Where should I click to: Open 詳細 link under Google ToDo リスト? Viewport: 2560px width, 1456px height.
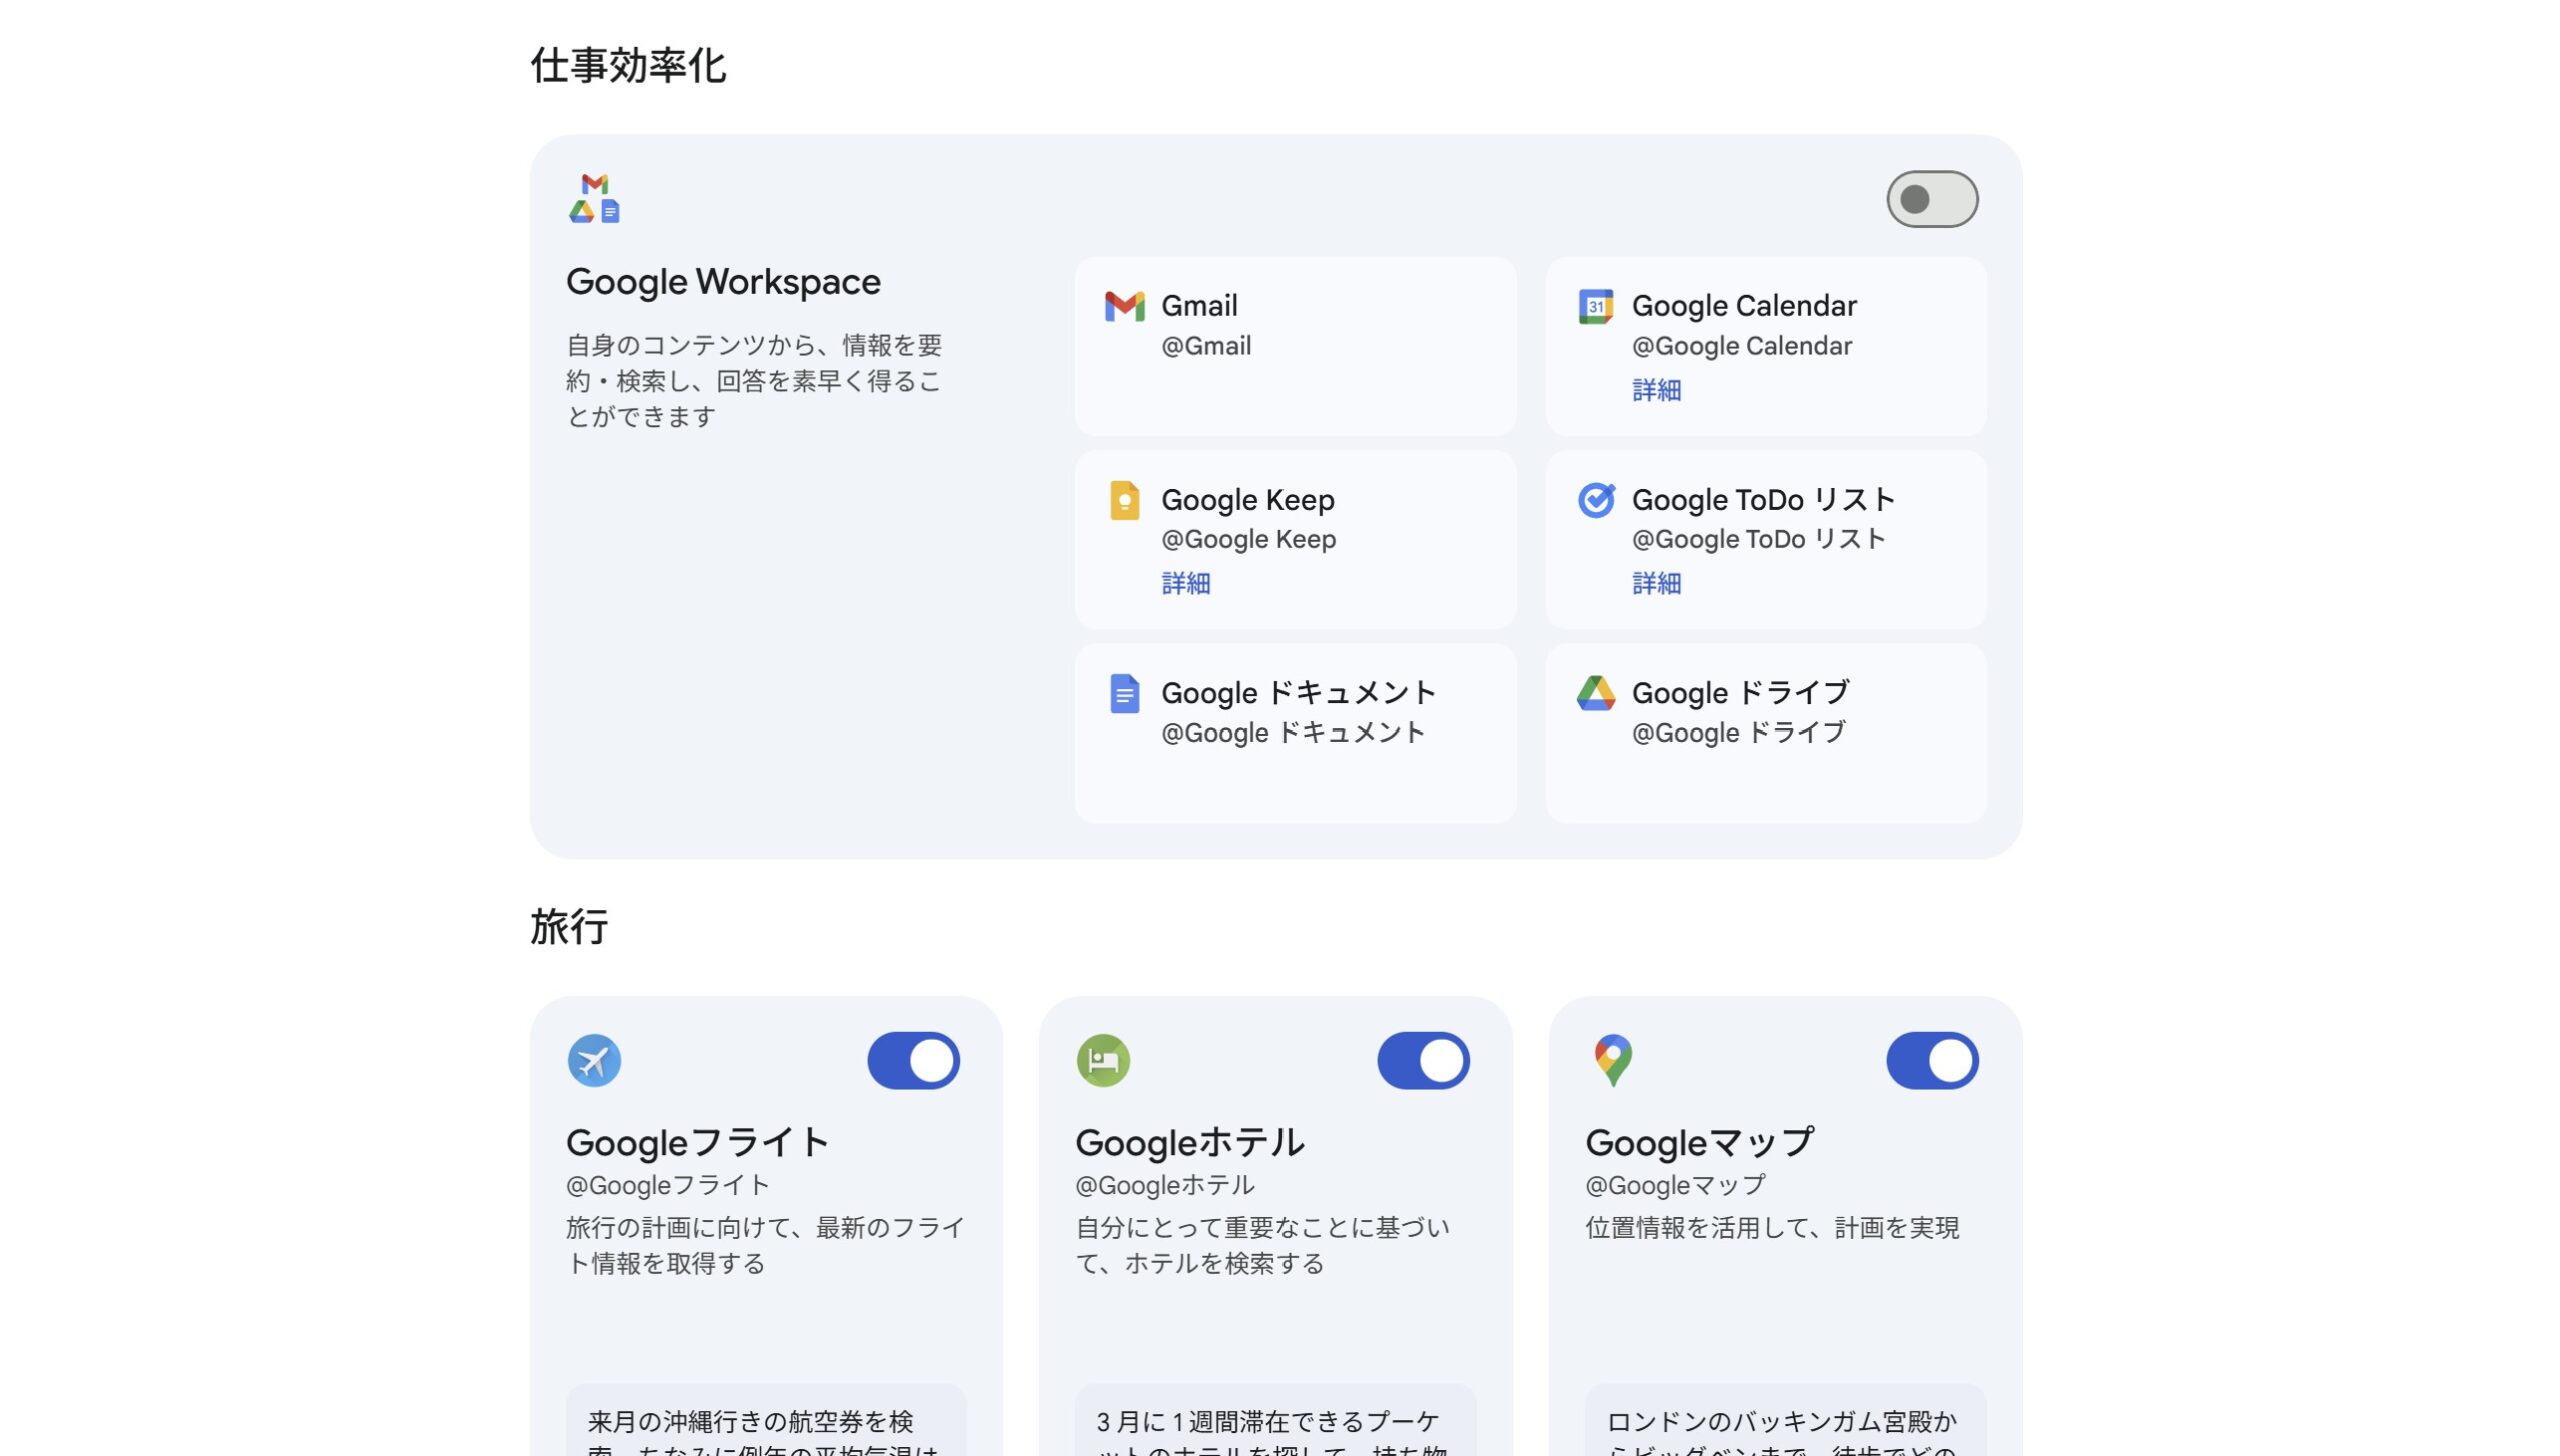pyautogui.click(x=1656, y=583)
